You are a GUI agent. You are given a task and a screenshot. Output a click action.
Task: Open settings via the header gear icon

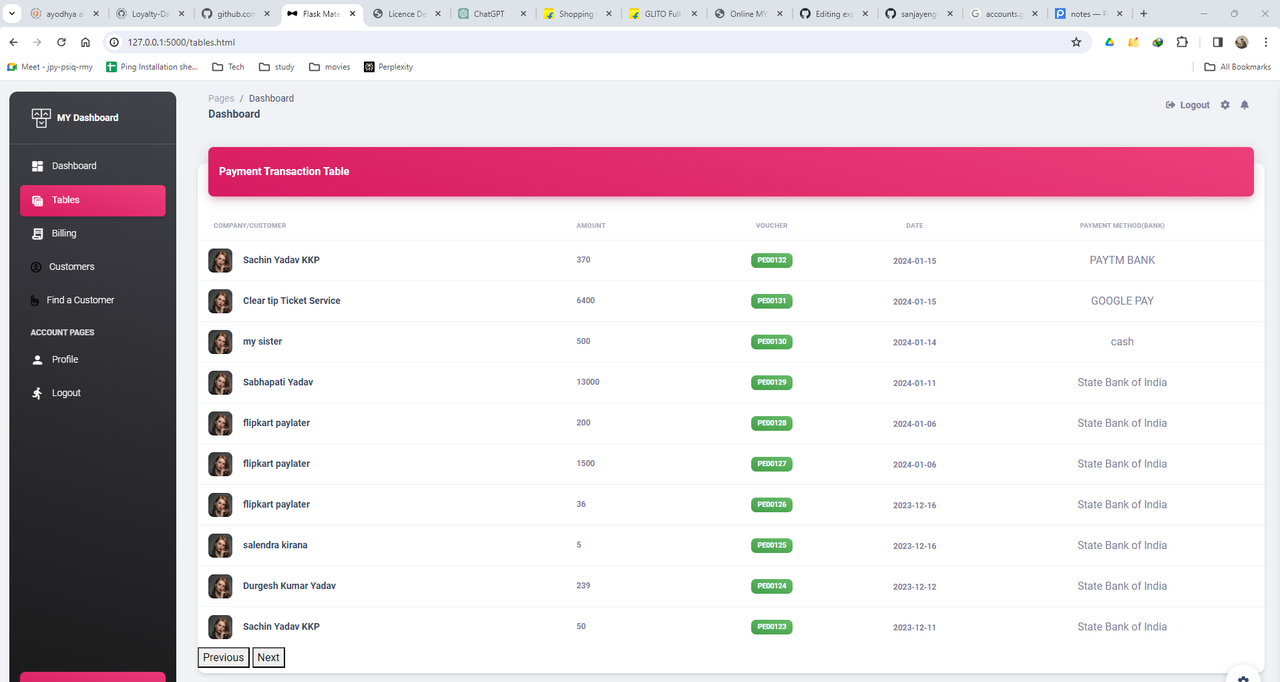click(x=1225, y=105)
